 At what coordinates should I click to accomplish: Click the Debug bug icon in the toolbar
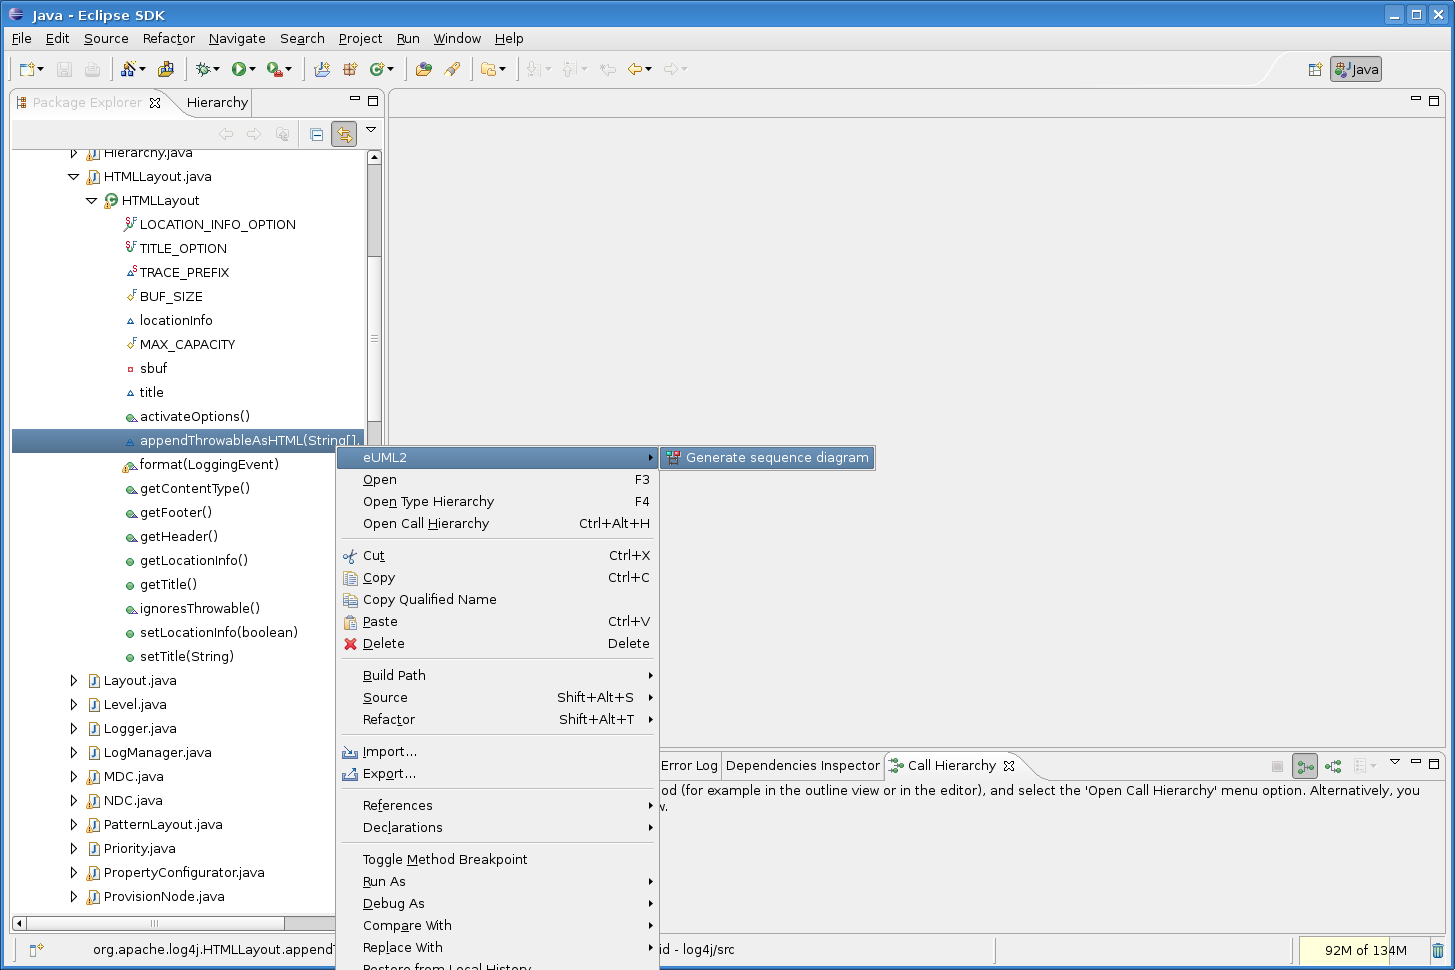click(x=204, y=69)
